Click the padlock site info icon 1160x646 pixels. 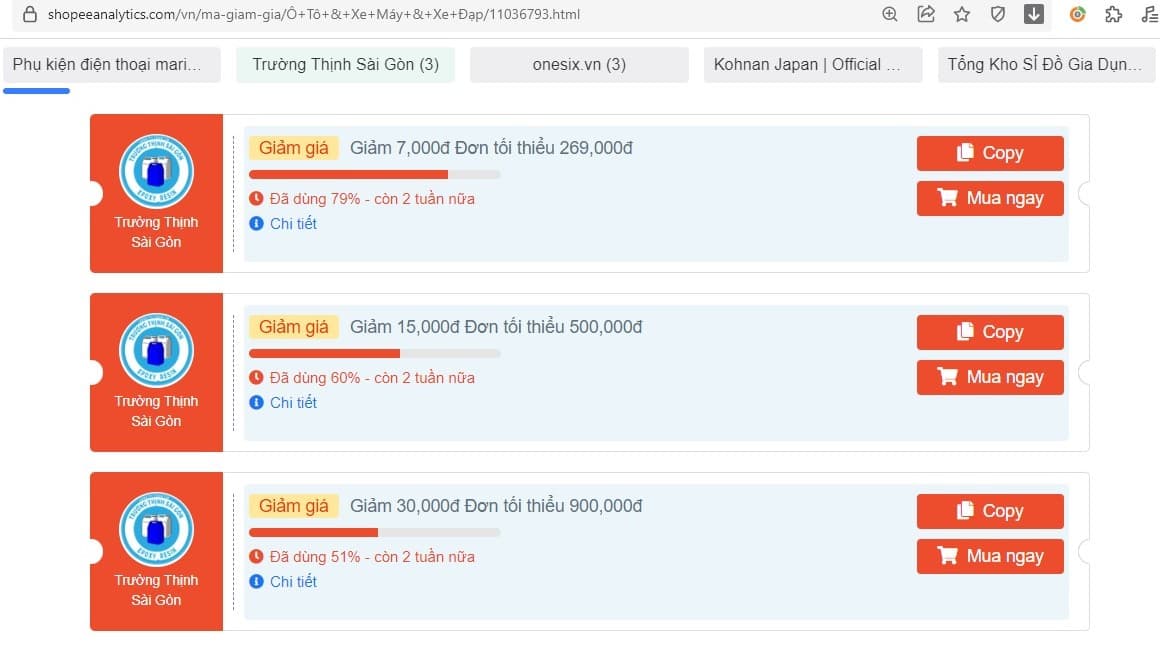pyautogui.click(x=29, y=14)
